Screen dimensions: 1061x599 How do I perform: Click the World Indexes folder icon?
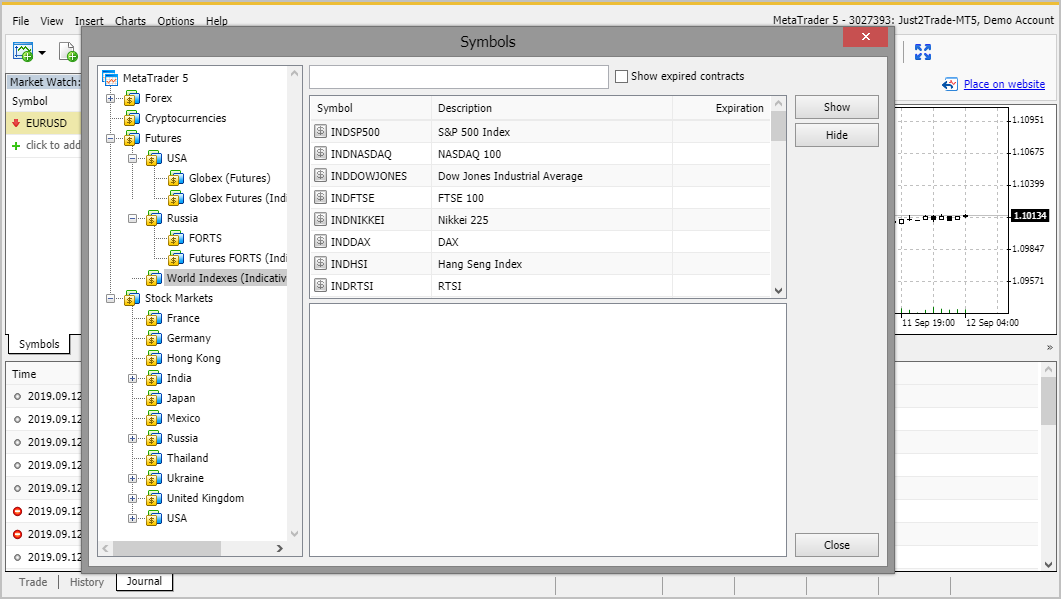coord(154,278)
